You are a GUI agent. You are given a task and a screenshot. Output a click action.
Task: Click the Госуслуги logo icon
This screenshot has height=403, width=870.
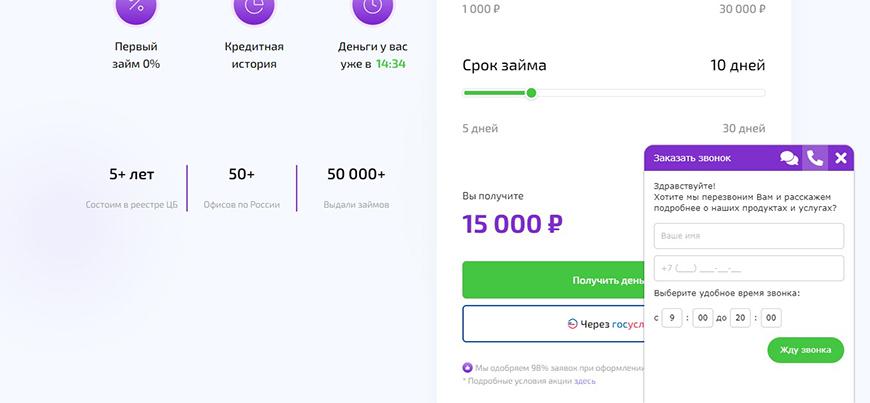click(x=572, y=324)
